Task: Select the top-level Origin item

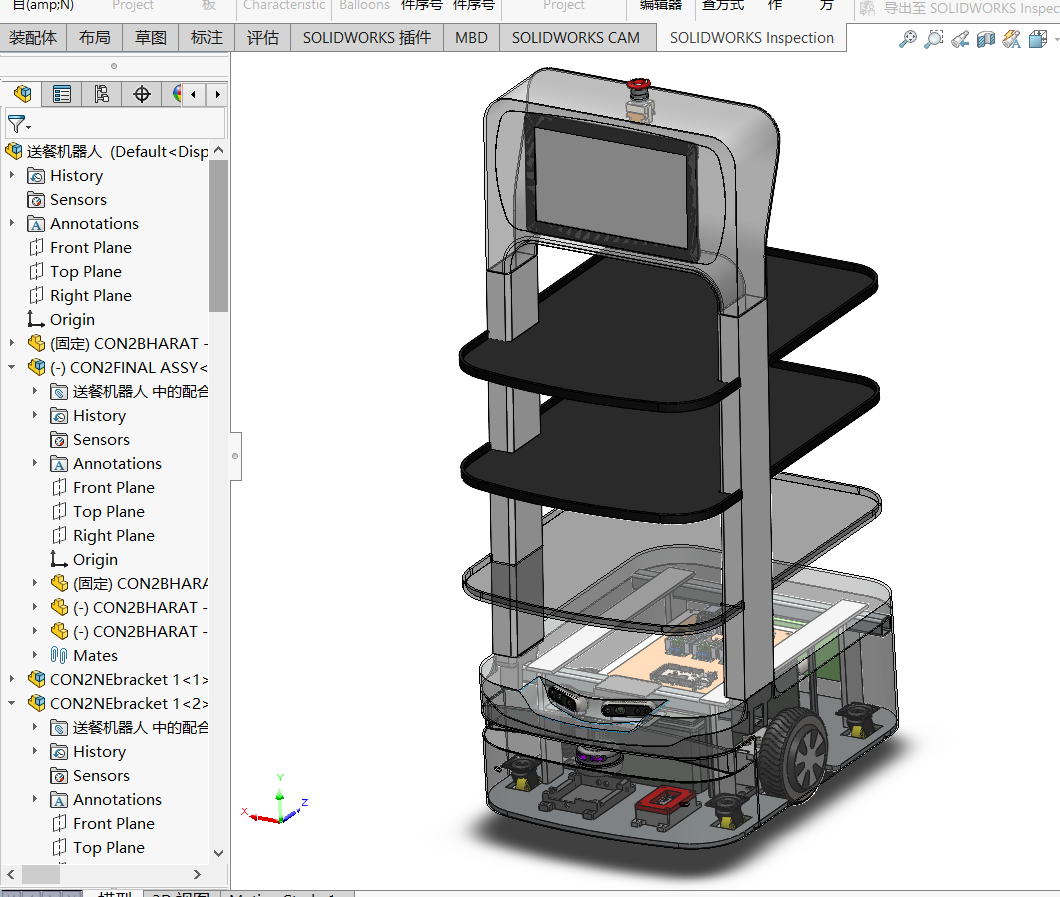Action: click(72, 319)
